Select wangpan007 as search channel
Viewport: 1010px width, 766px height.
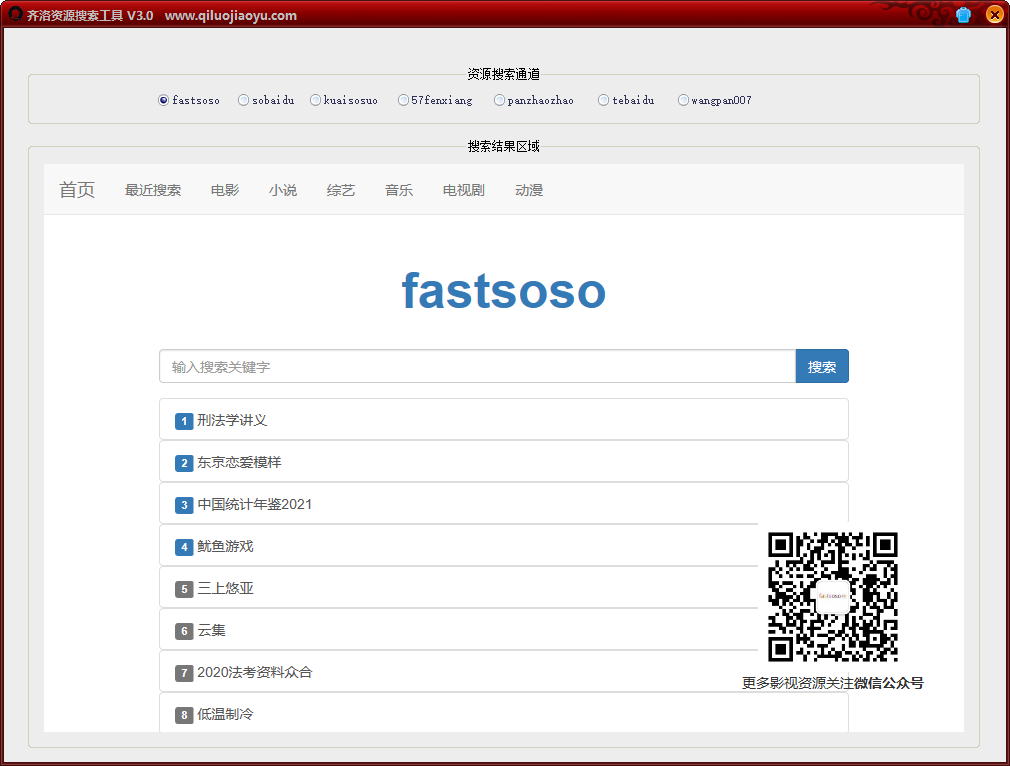pyautogui.click(x=715, y=100)
